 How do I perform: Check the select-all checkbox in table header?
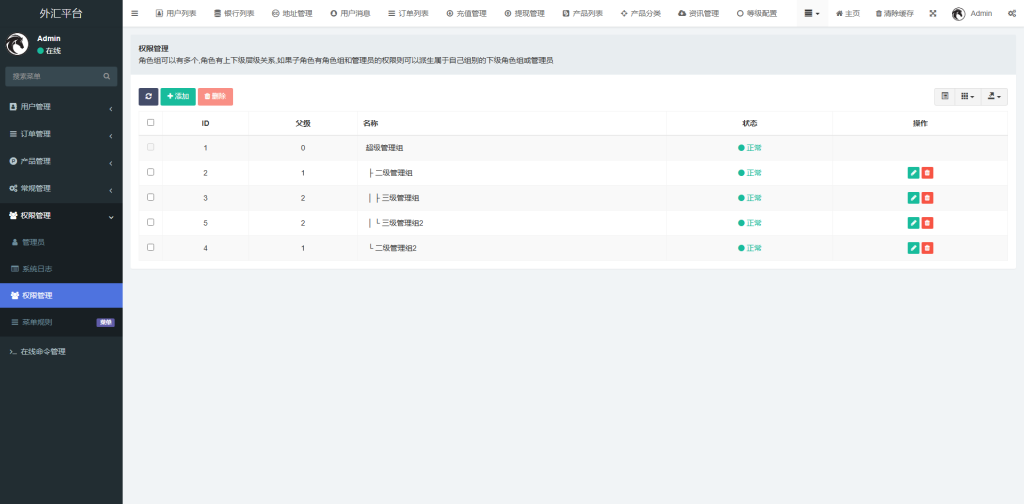tap(151, 123)
